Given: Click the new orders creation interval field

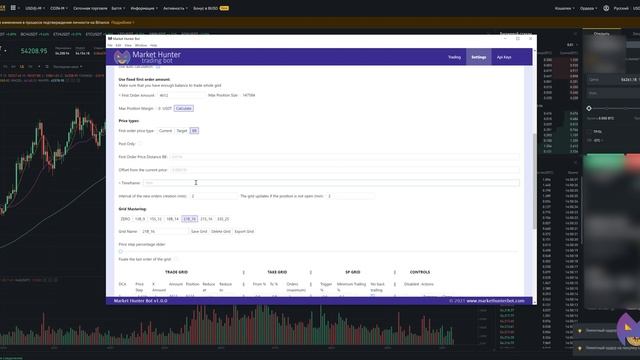Looking at the screenshot, I should [214, 196].
